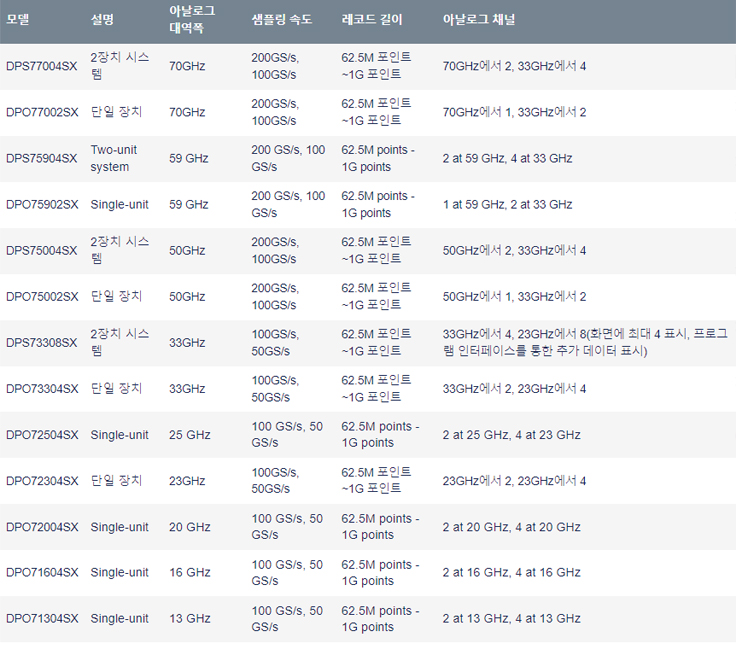Click record length cell in DPO77002SX row
Image resolution: width=736 pixels, height=651 pixels.
pos(376,112)
